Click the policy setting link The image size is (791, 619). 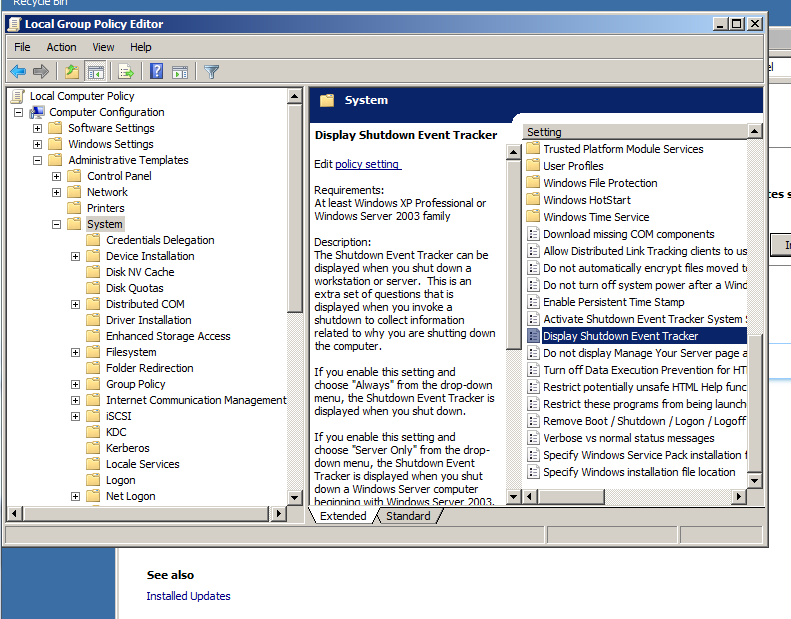tap(368, 164)
